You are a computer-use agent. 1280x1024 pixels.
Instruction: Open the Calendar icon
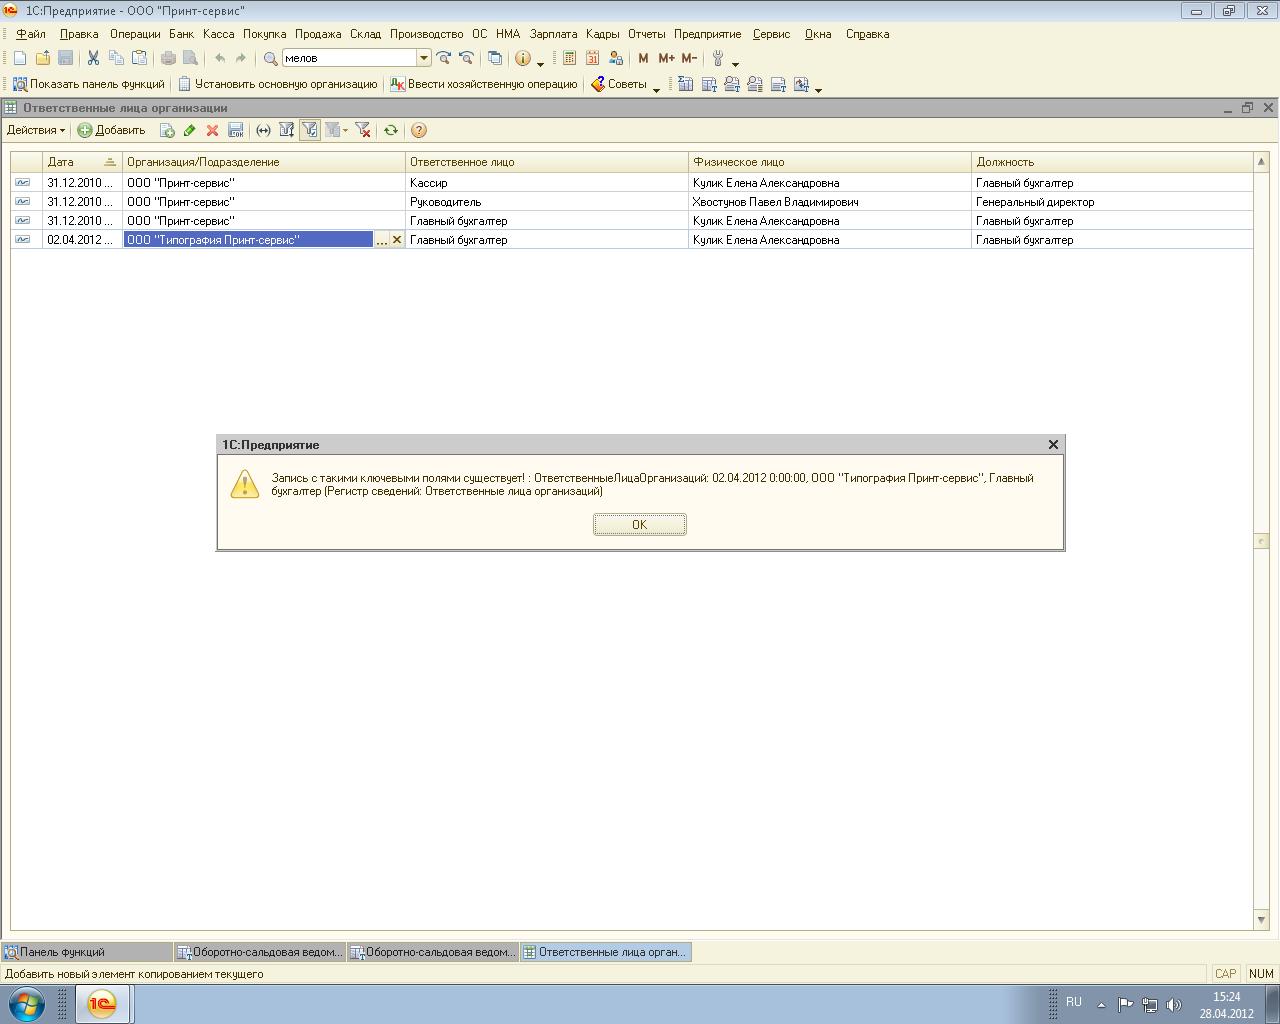pyautogui.click(x=592, y=58)
